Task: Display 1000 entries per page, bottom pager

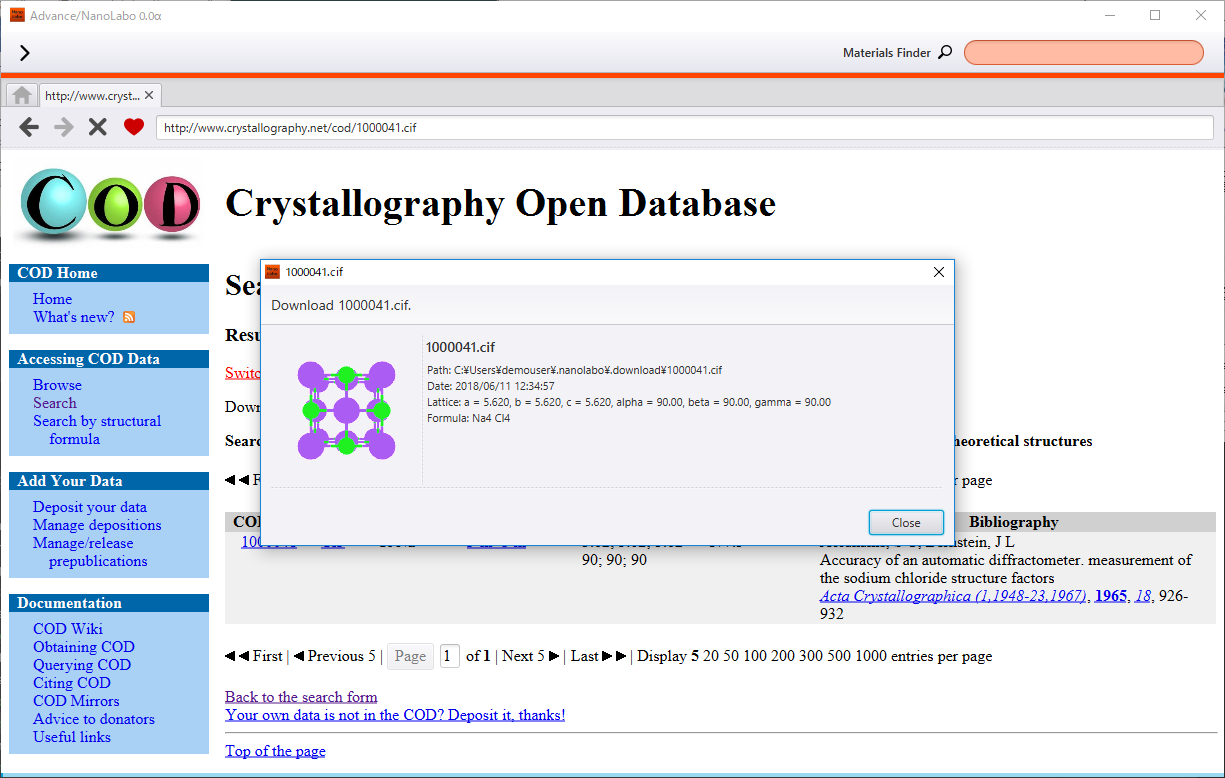Action: [x=871, y=656]
